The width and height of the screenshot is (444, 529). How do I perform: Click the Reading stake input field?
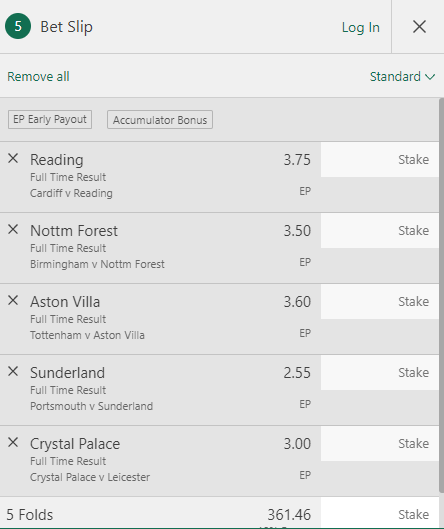(x=380, y=160)
